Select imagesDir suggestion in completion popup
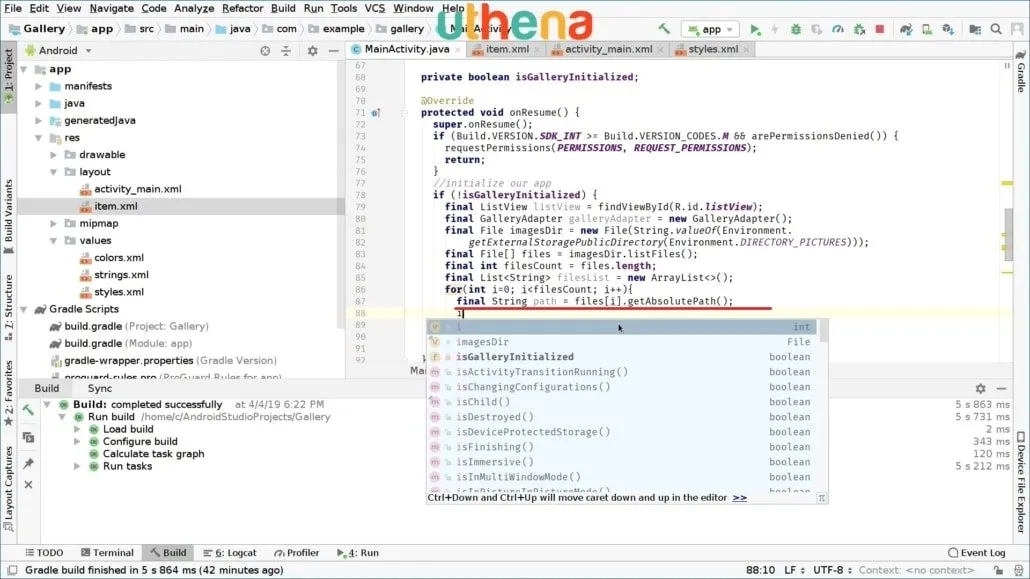The image size is (1030, 579). (x=623, y=342)
